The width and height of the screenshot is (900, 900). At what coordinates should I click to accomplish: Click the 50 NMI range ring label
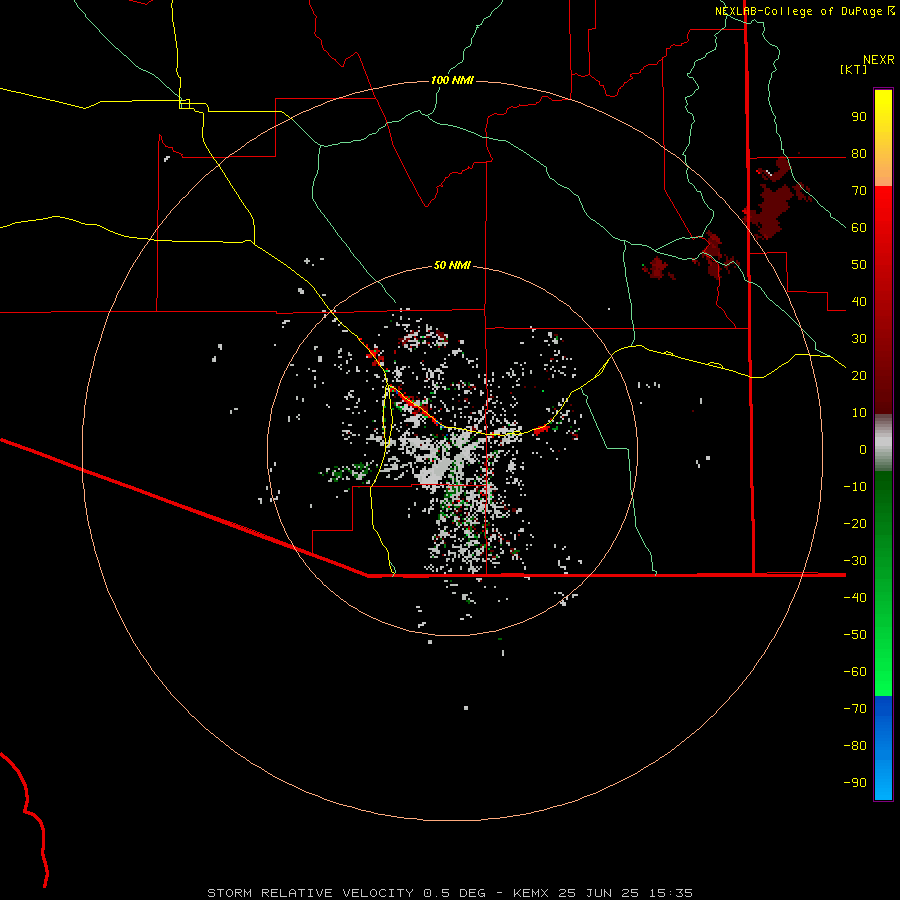[x=452, y=265]
